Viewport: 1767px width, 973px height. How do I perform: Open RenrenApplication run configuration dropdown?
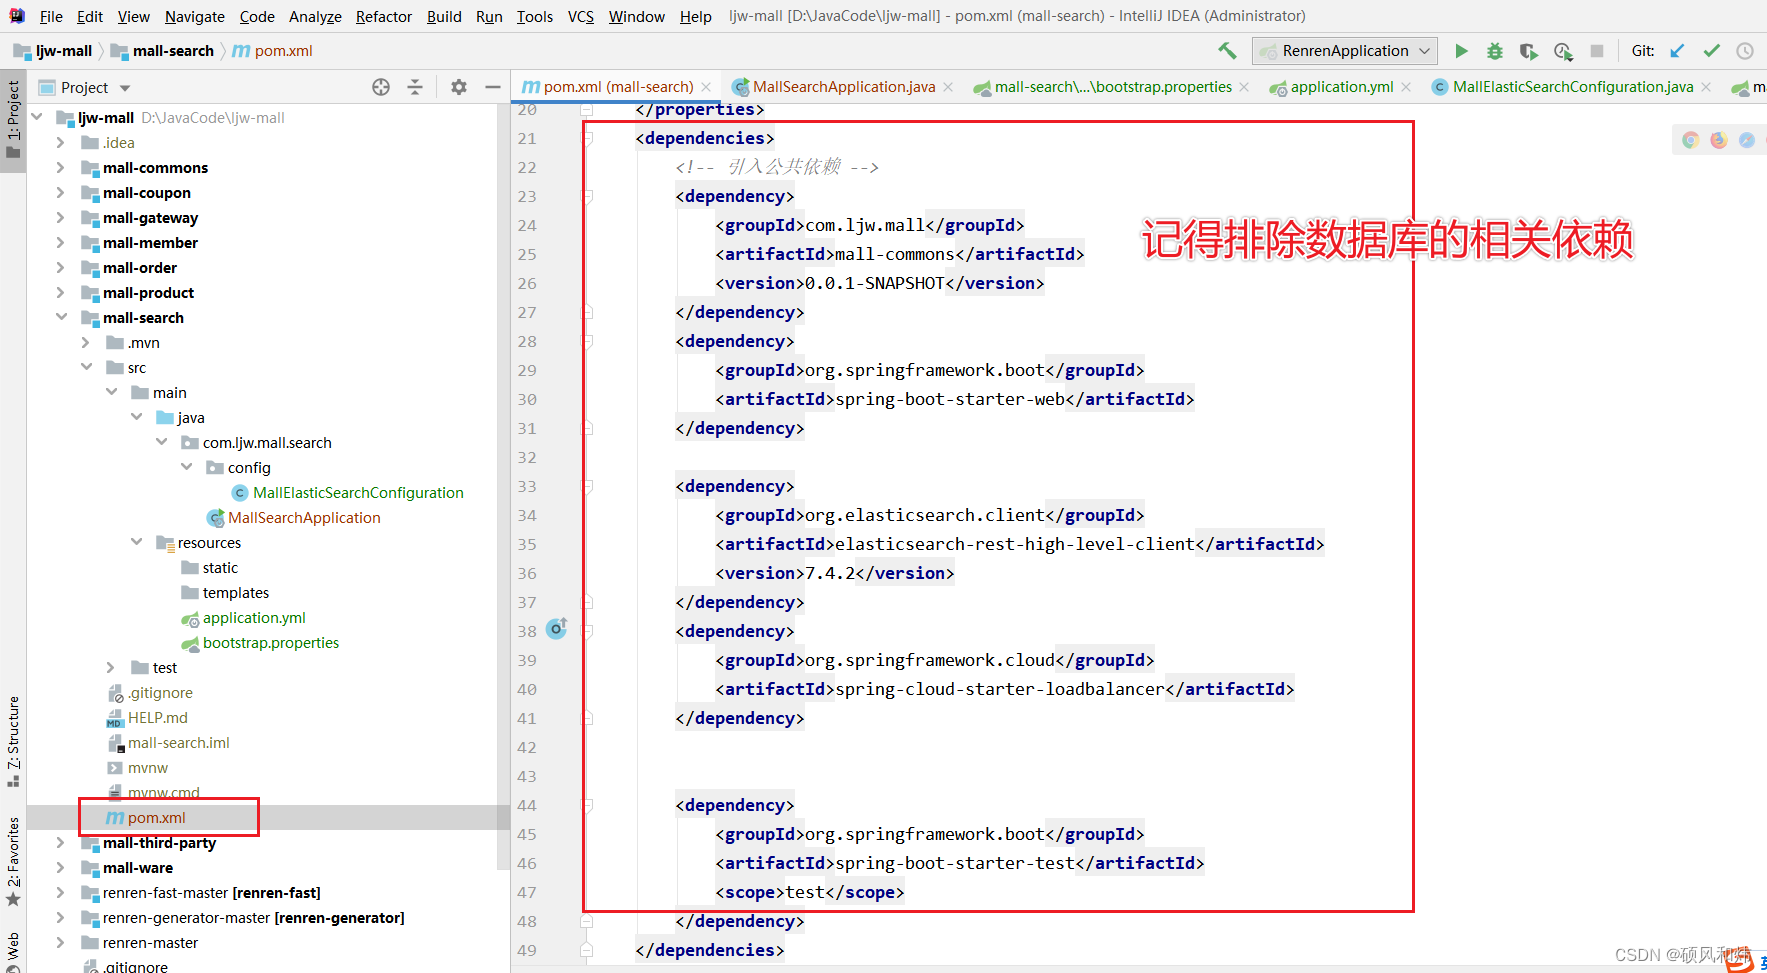pos(1345,51)
